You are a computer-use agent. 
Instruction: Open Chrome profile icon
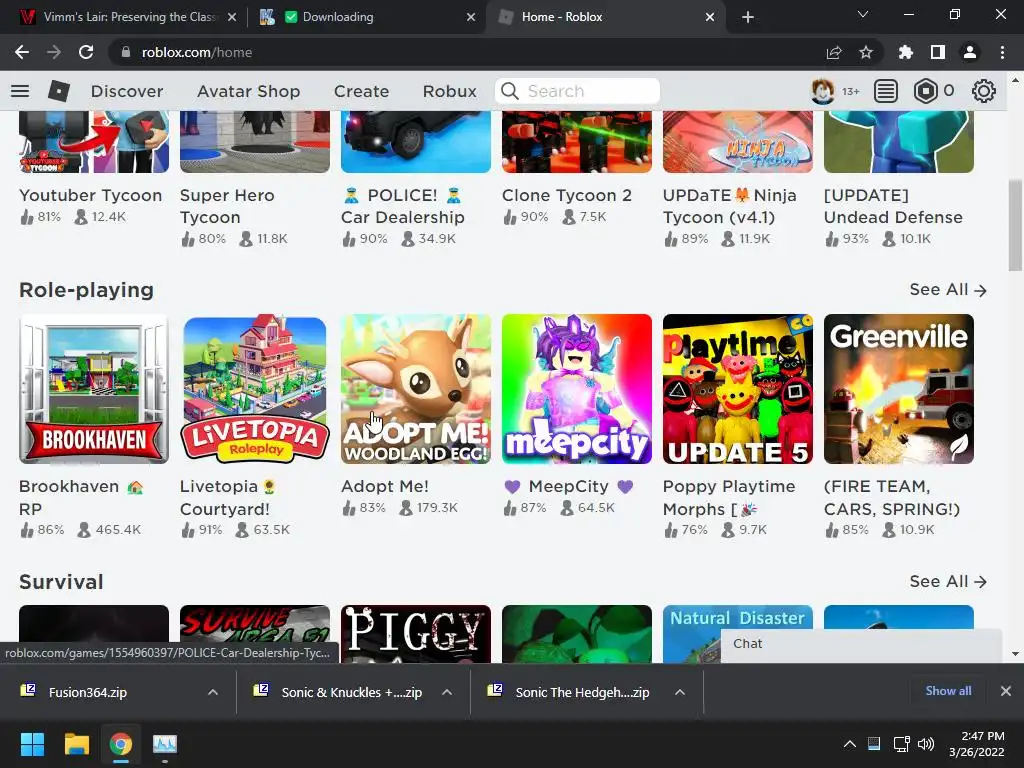(x=970, y=52)
